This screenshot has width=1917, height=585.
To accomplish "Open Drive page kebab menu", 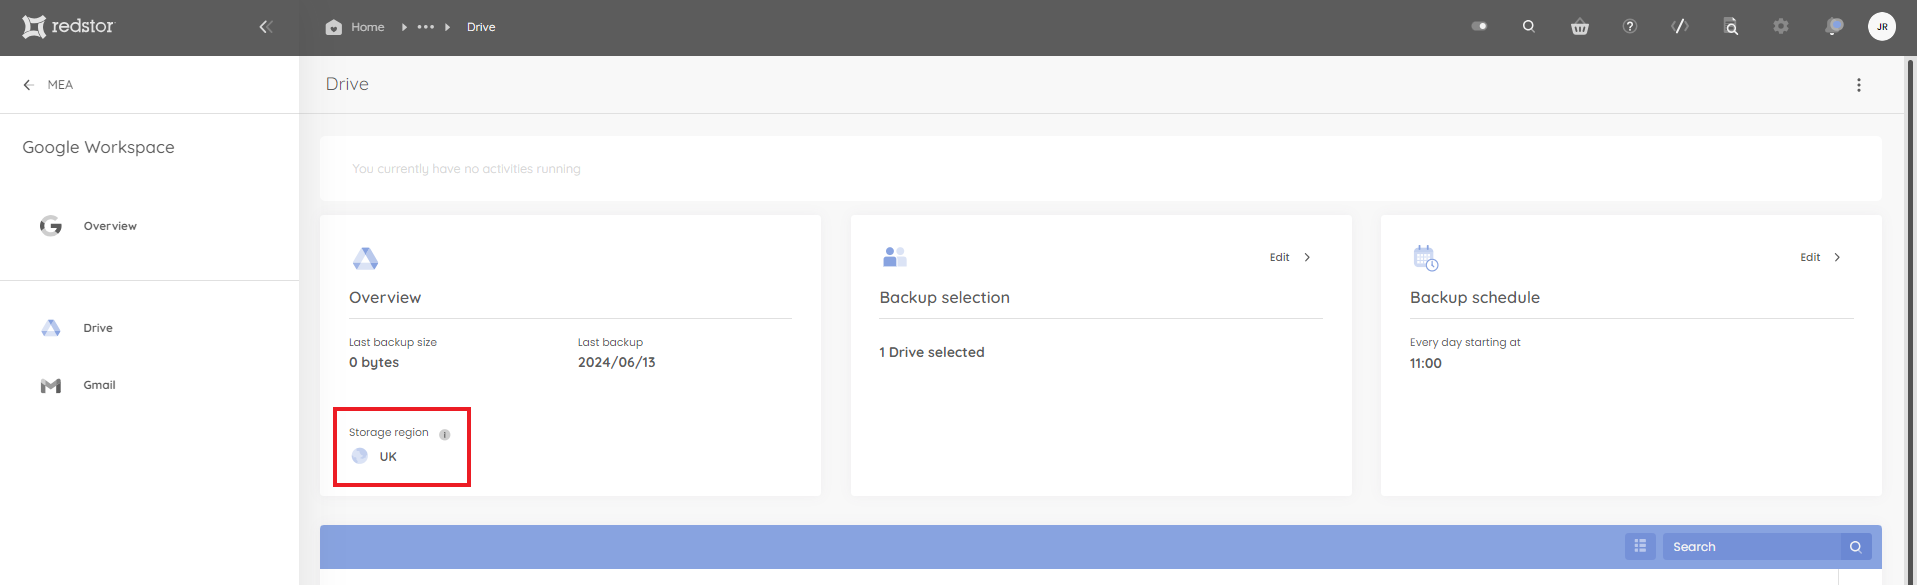I will pyautogui.click(x=1859, y=85).
